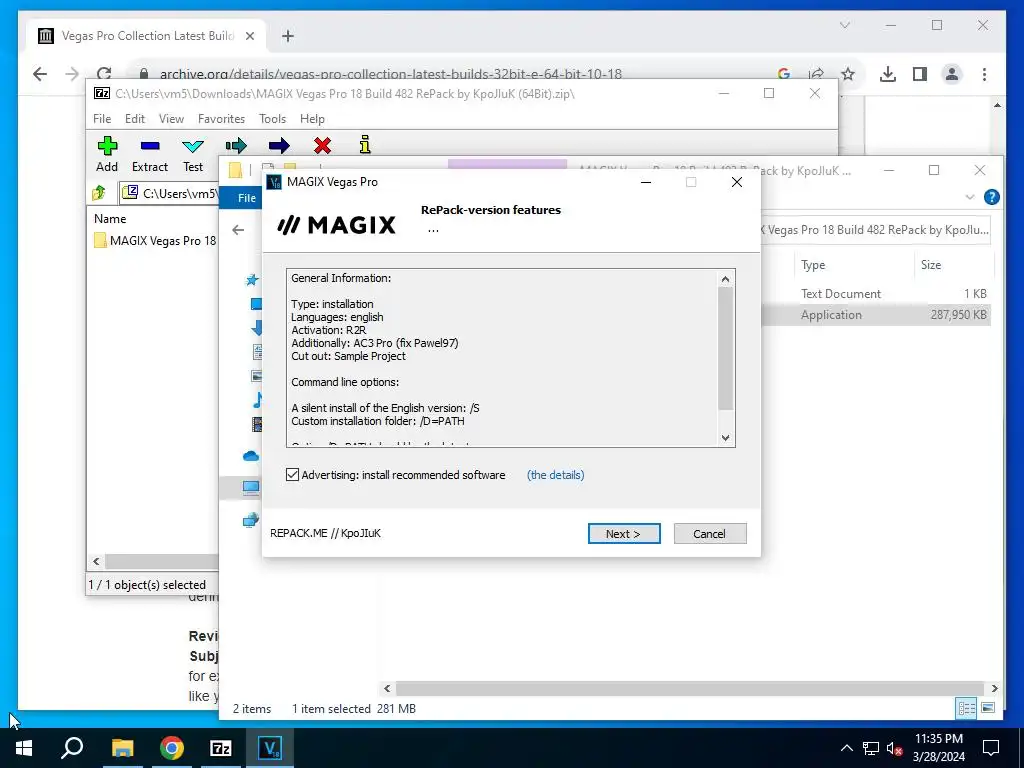The width and height of the screenshot is (1024, 768).
Task: Open Windows Start menu
Action: (24, 748)
